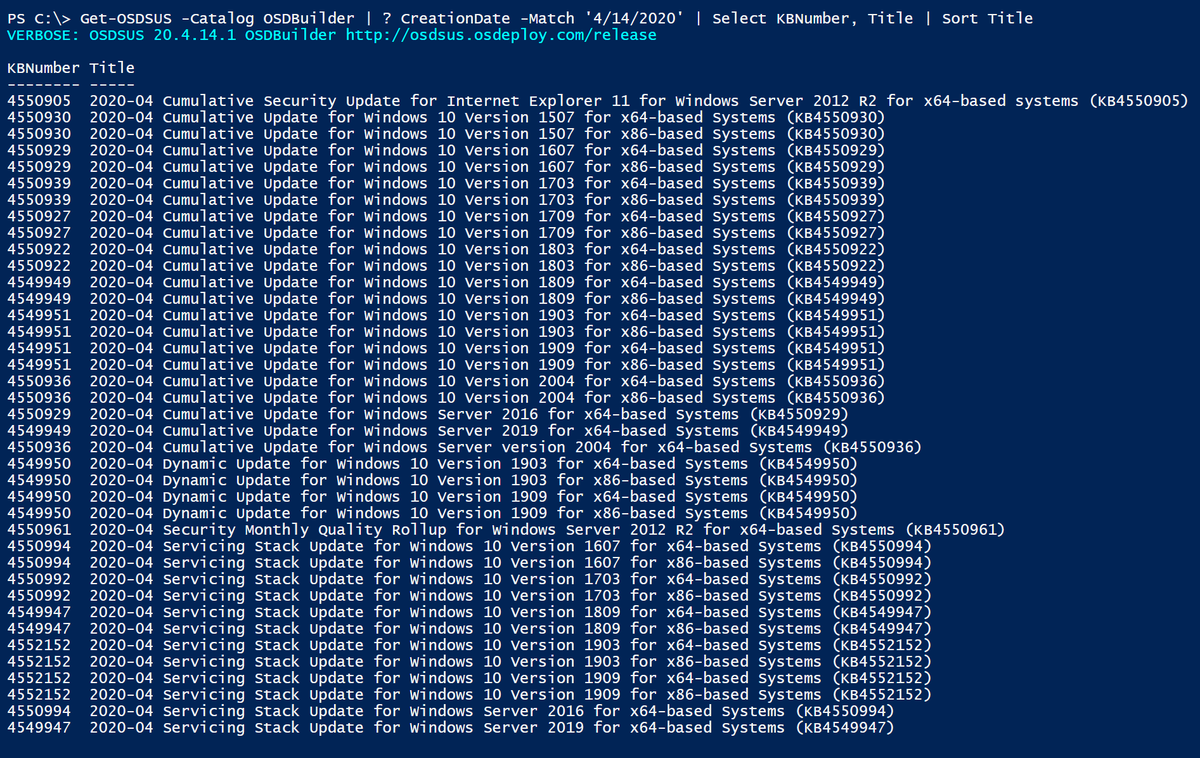
Task: Select Cumulative Update Windows 10 Version 1703 x64 row
Action: 446,184
